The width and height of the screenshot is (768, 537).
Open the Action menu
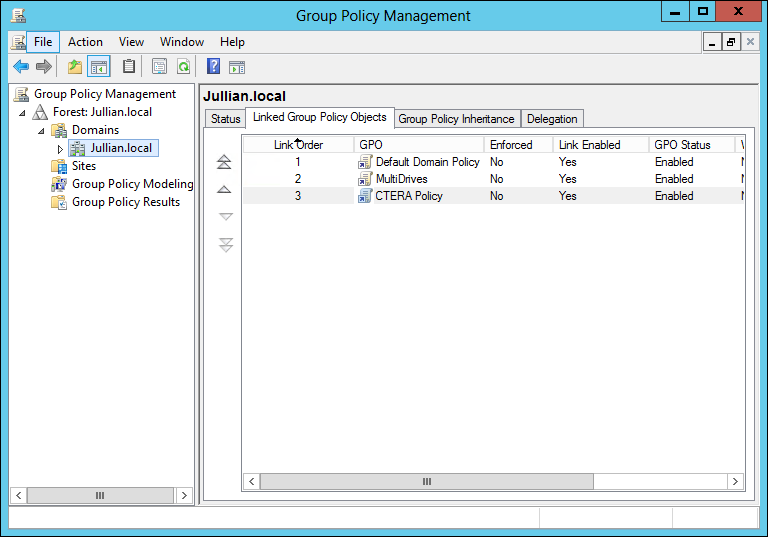coord(85,42)
